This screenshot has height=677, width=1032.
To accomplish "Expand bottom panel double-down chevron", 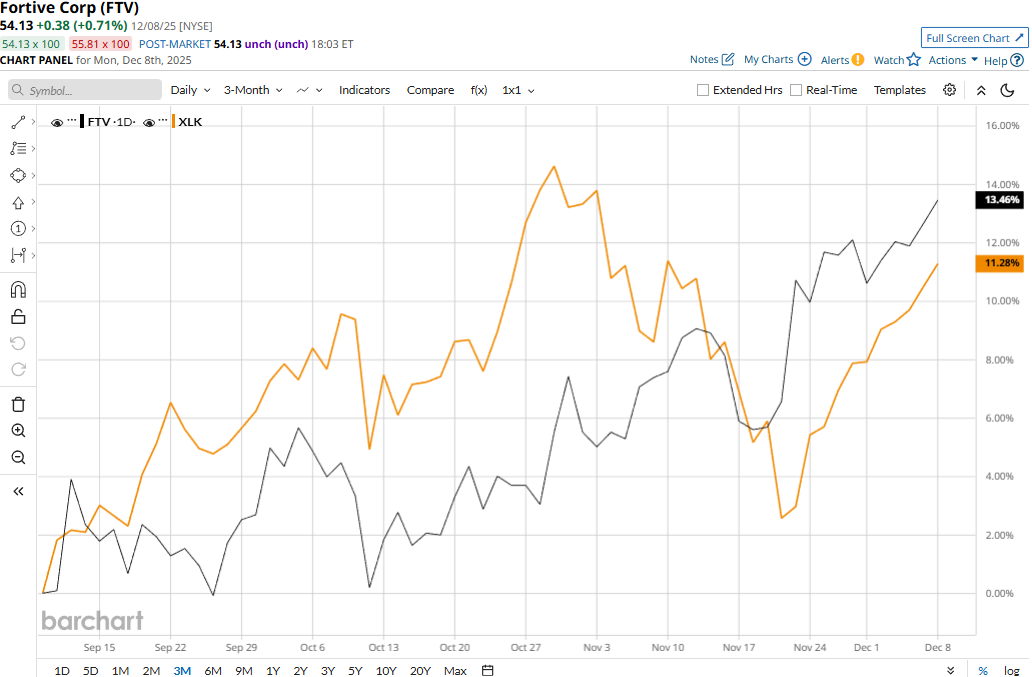I will tap(950, 670).
